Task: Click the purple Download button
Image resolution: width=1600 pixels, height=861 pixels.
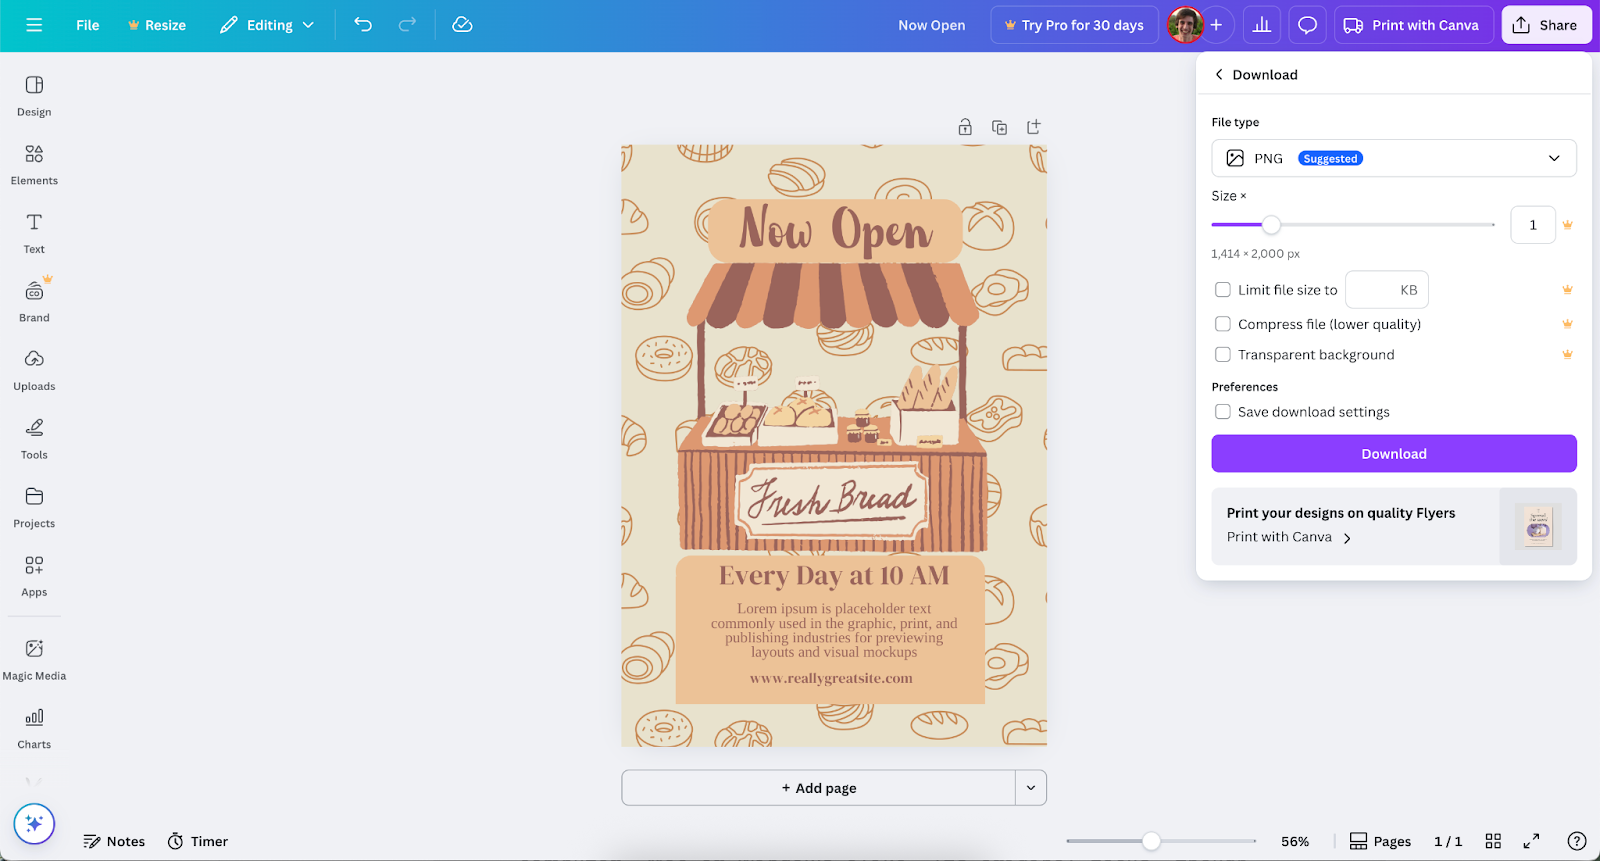Action: pyautogui.click(x=1393, y=454)
